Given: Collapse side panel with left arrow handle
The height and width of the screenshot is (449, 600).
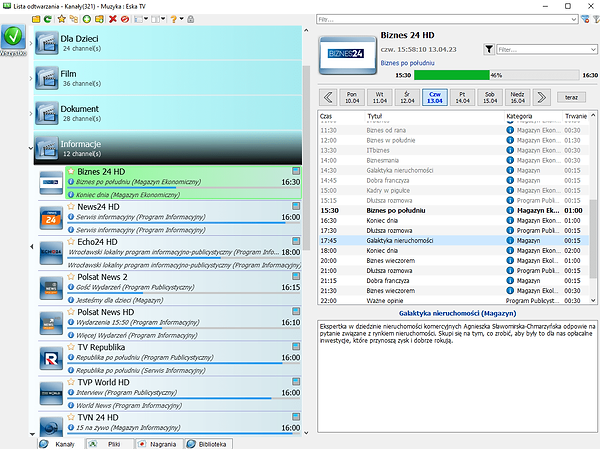Looking at the screenshot, I should tap(31, 247).
